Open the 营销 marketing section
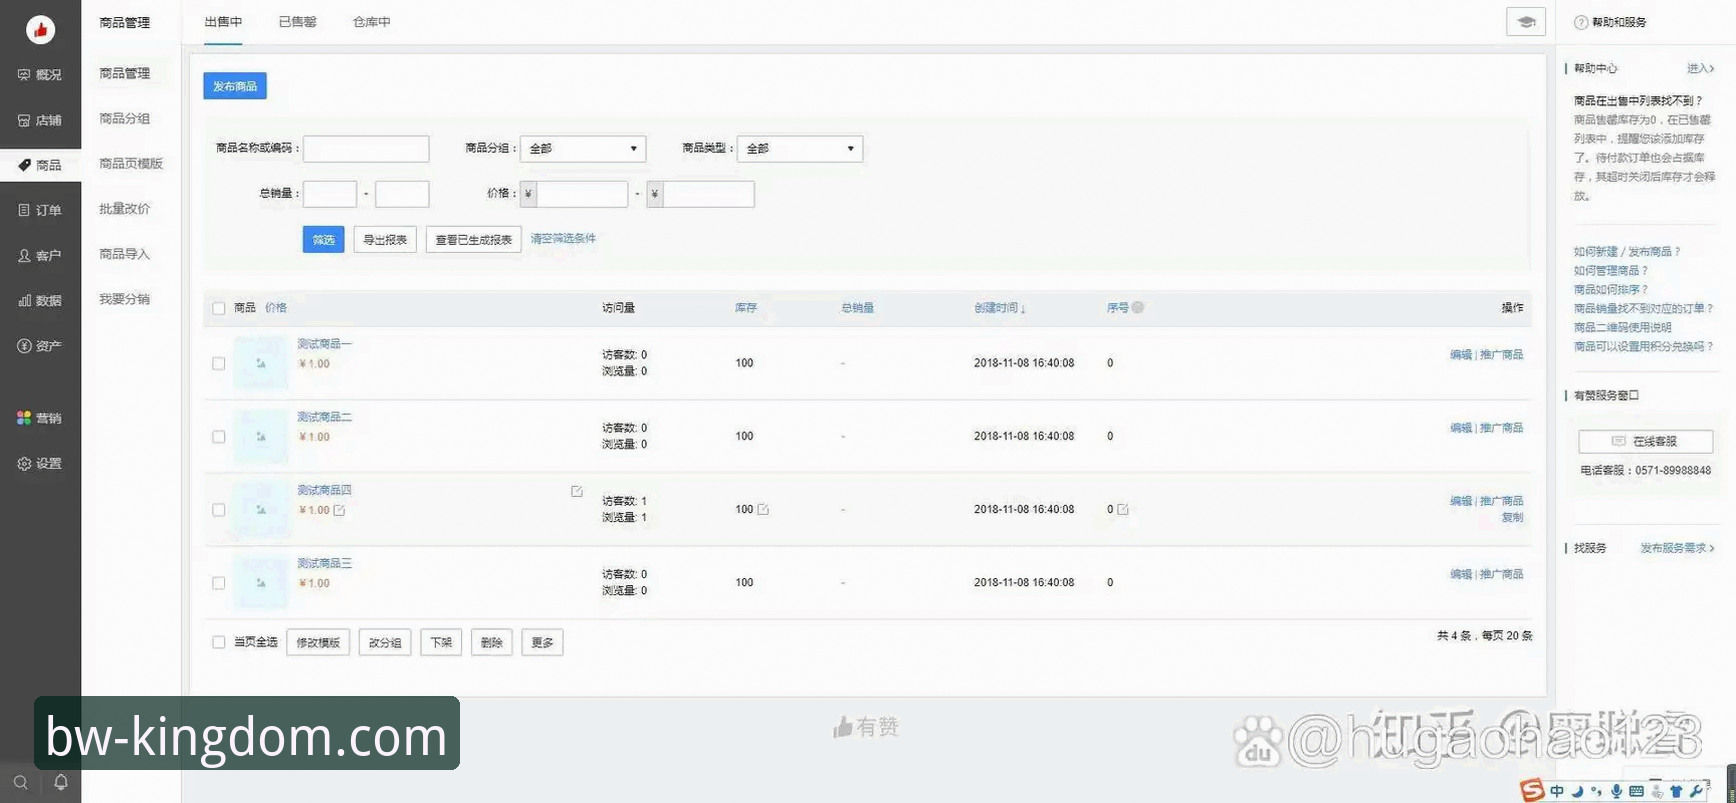 40,418
